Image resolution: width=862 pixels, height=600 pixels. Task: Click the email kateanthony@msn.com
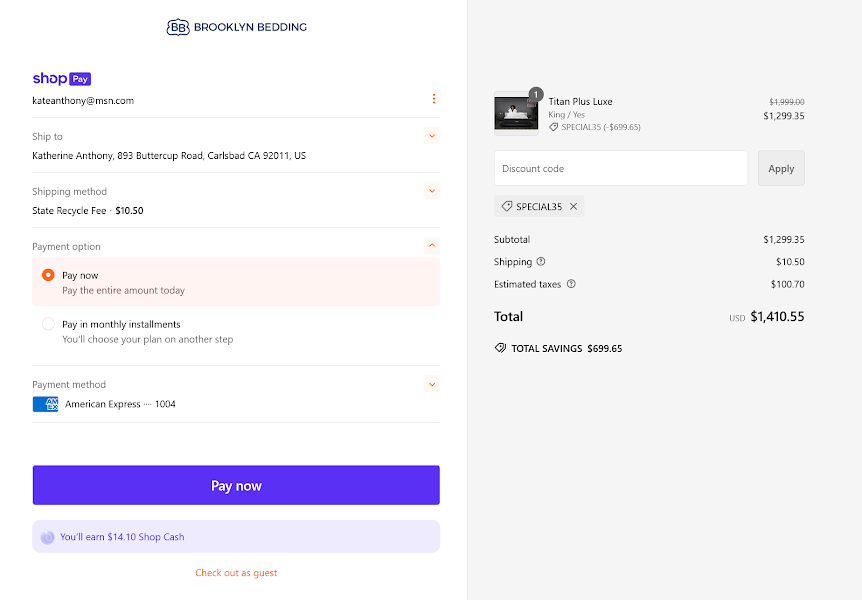[83, 101]
